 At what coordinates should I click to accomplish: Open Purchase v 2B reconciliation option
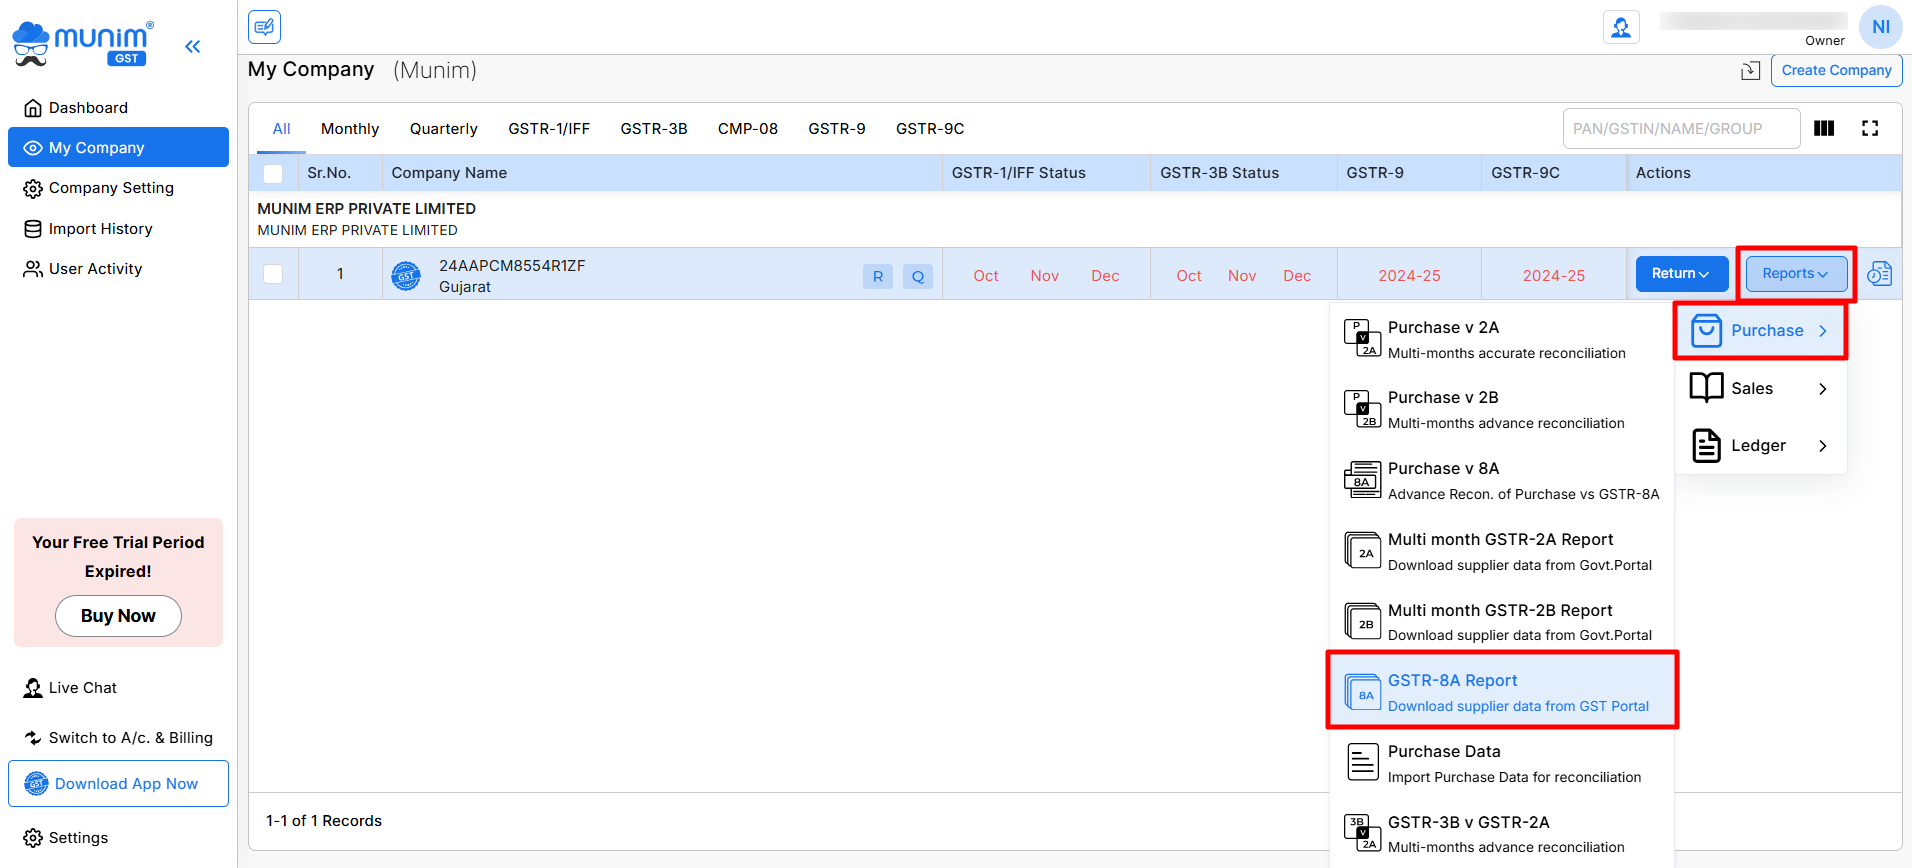coord(1501,409)
